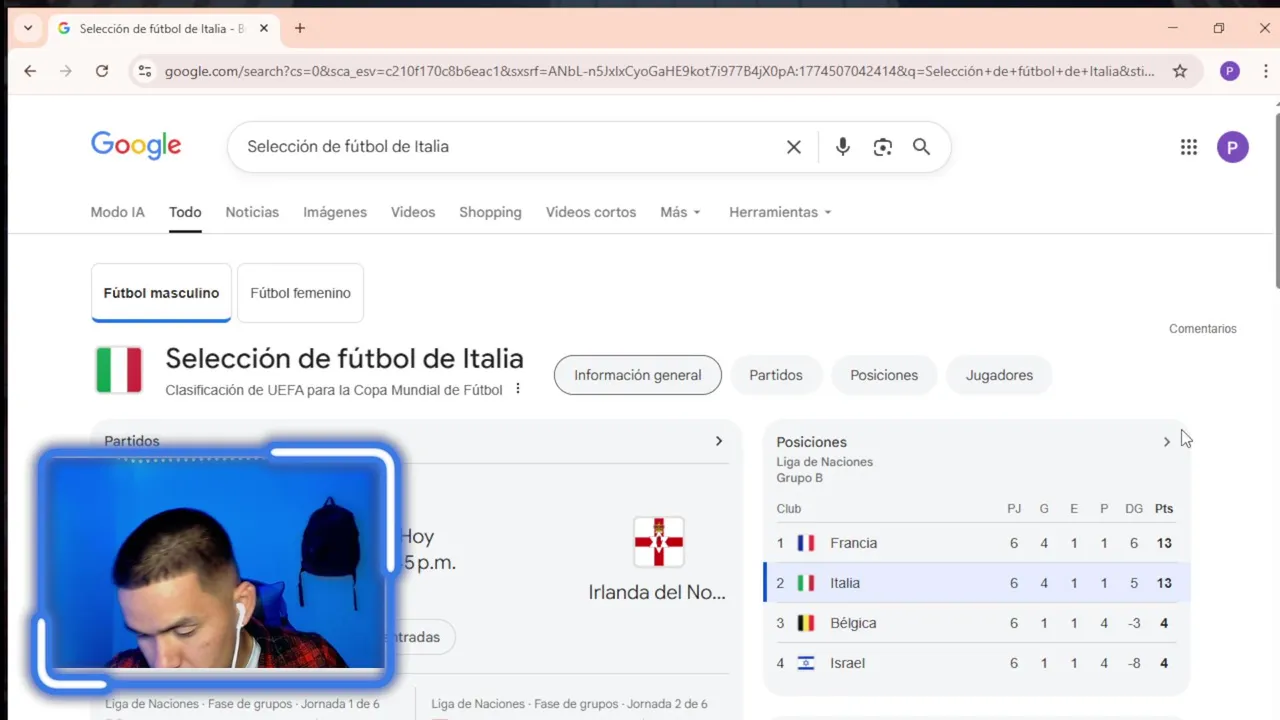The width and height of the screenshot is (1280, 720).
Task: Click the magnifying glass search button
Action: tap(921, 147)
